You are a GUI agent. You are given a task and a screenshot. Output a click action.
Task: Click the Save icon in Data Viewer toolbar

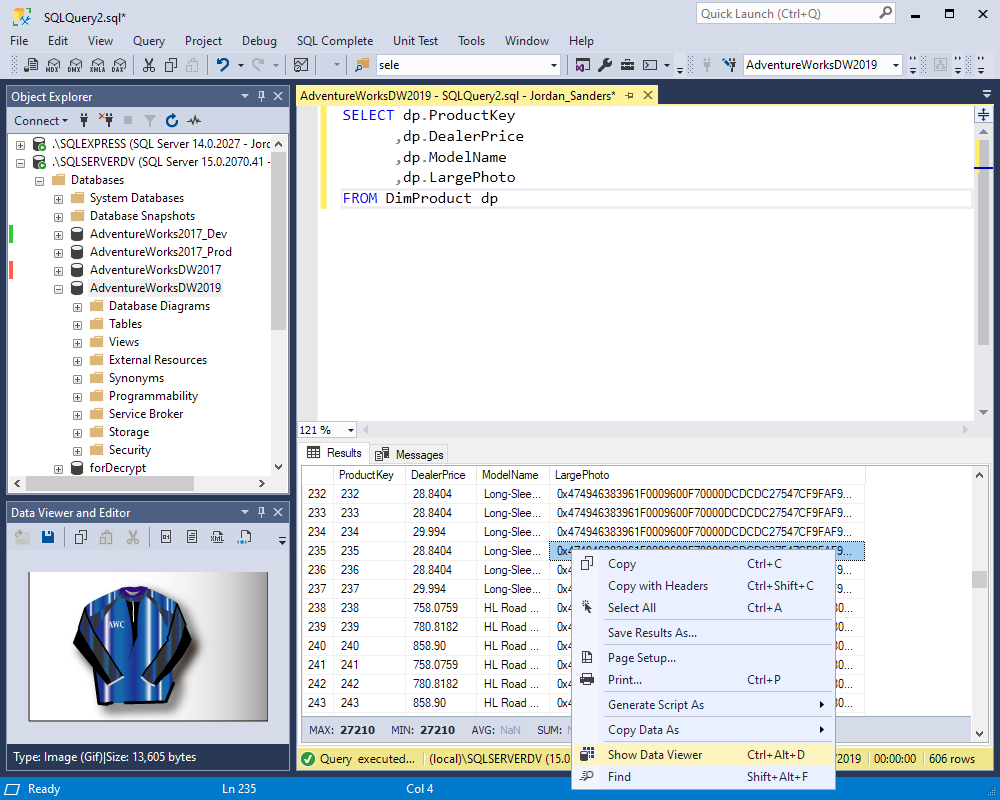click(x=47, y=537)
